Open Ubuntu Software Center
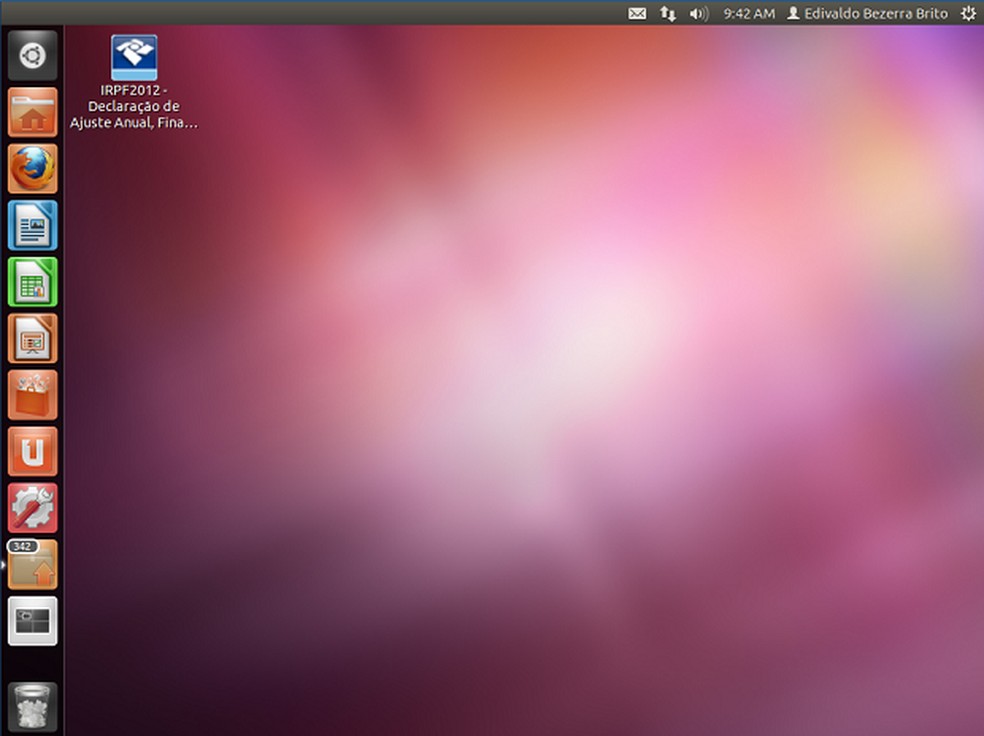This screenshot has width=984, height=736. pyautogui.click(x=33, y=395)
